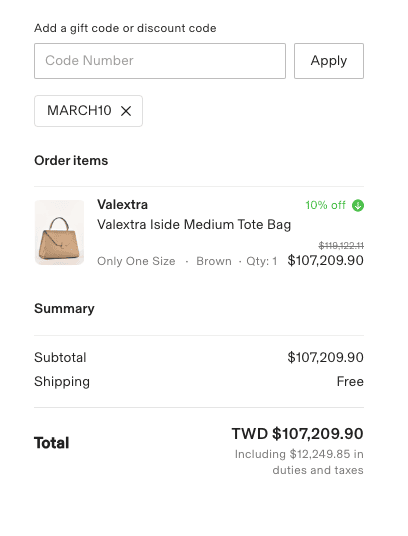Click the MARCH10 code chip
408x536 pixels.
tap(88, 111)
